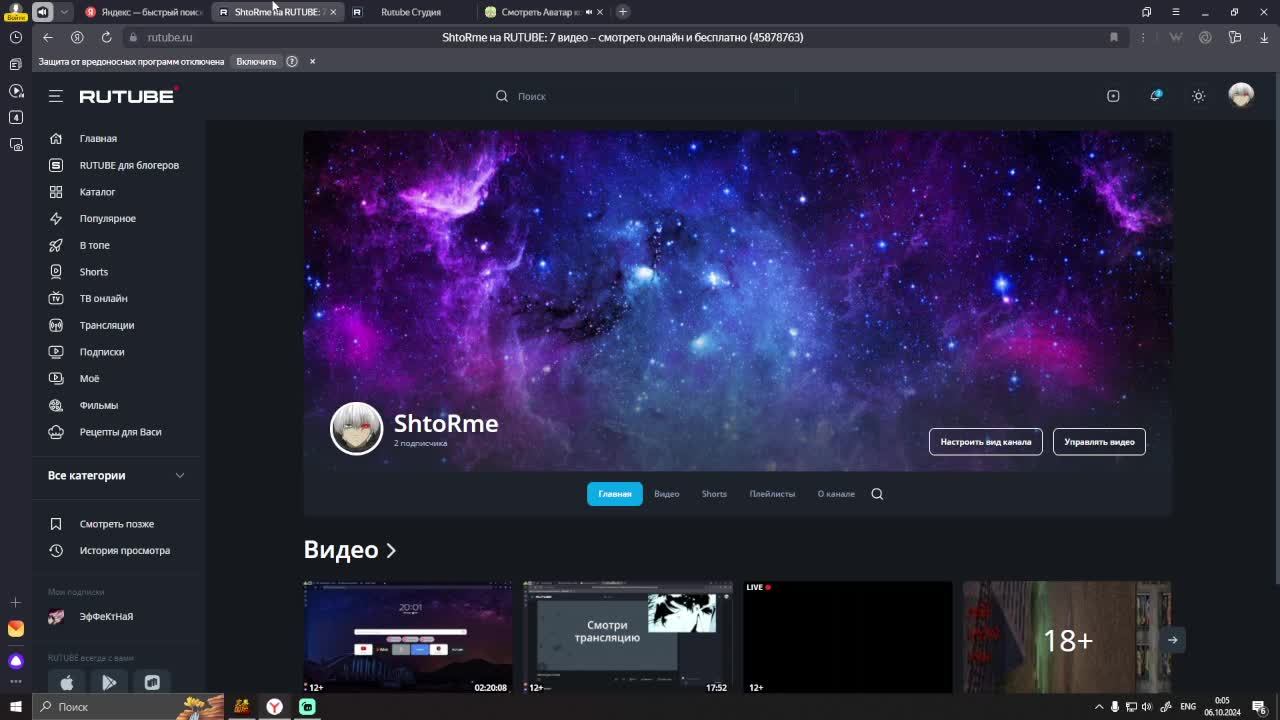Image resolution: width=1280 pixels, height=720 pixels.
Task: Open the Windows Start menu
Action: click(15, 707)
